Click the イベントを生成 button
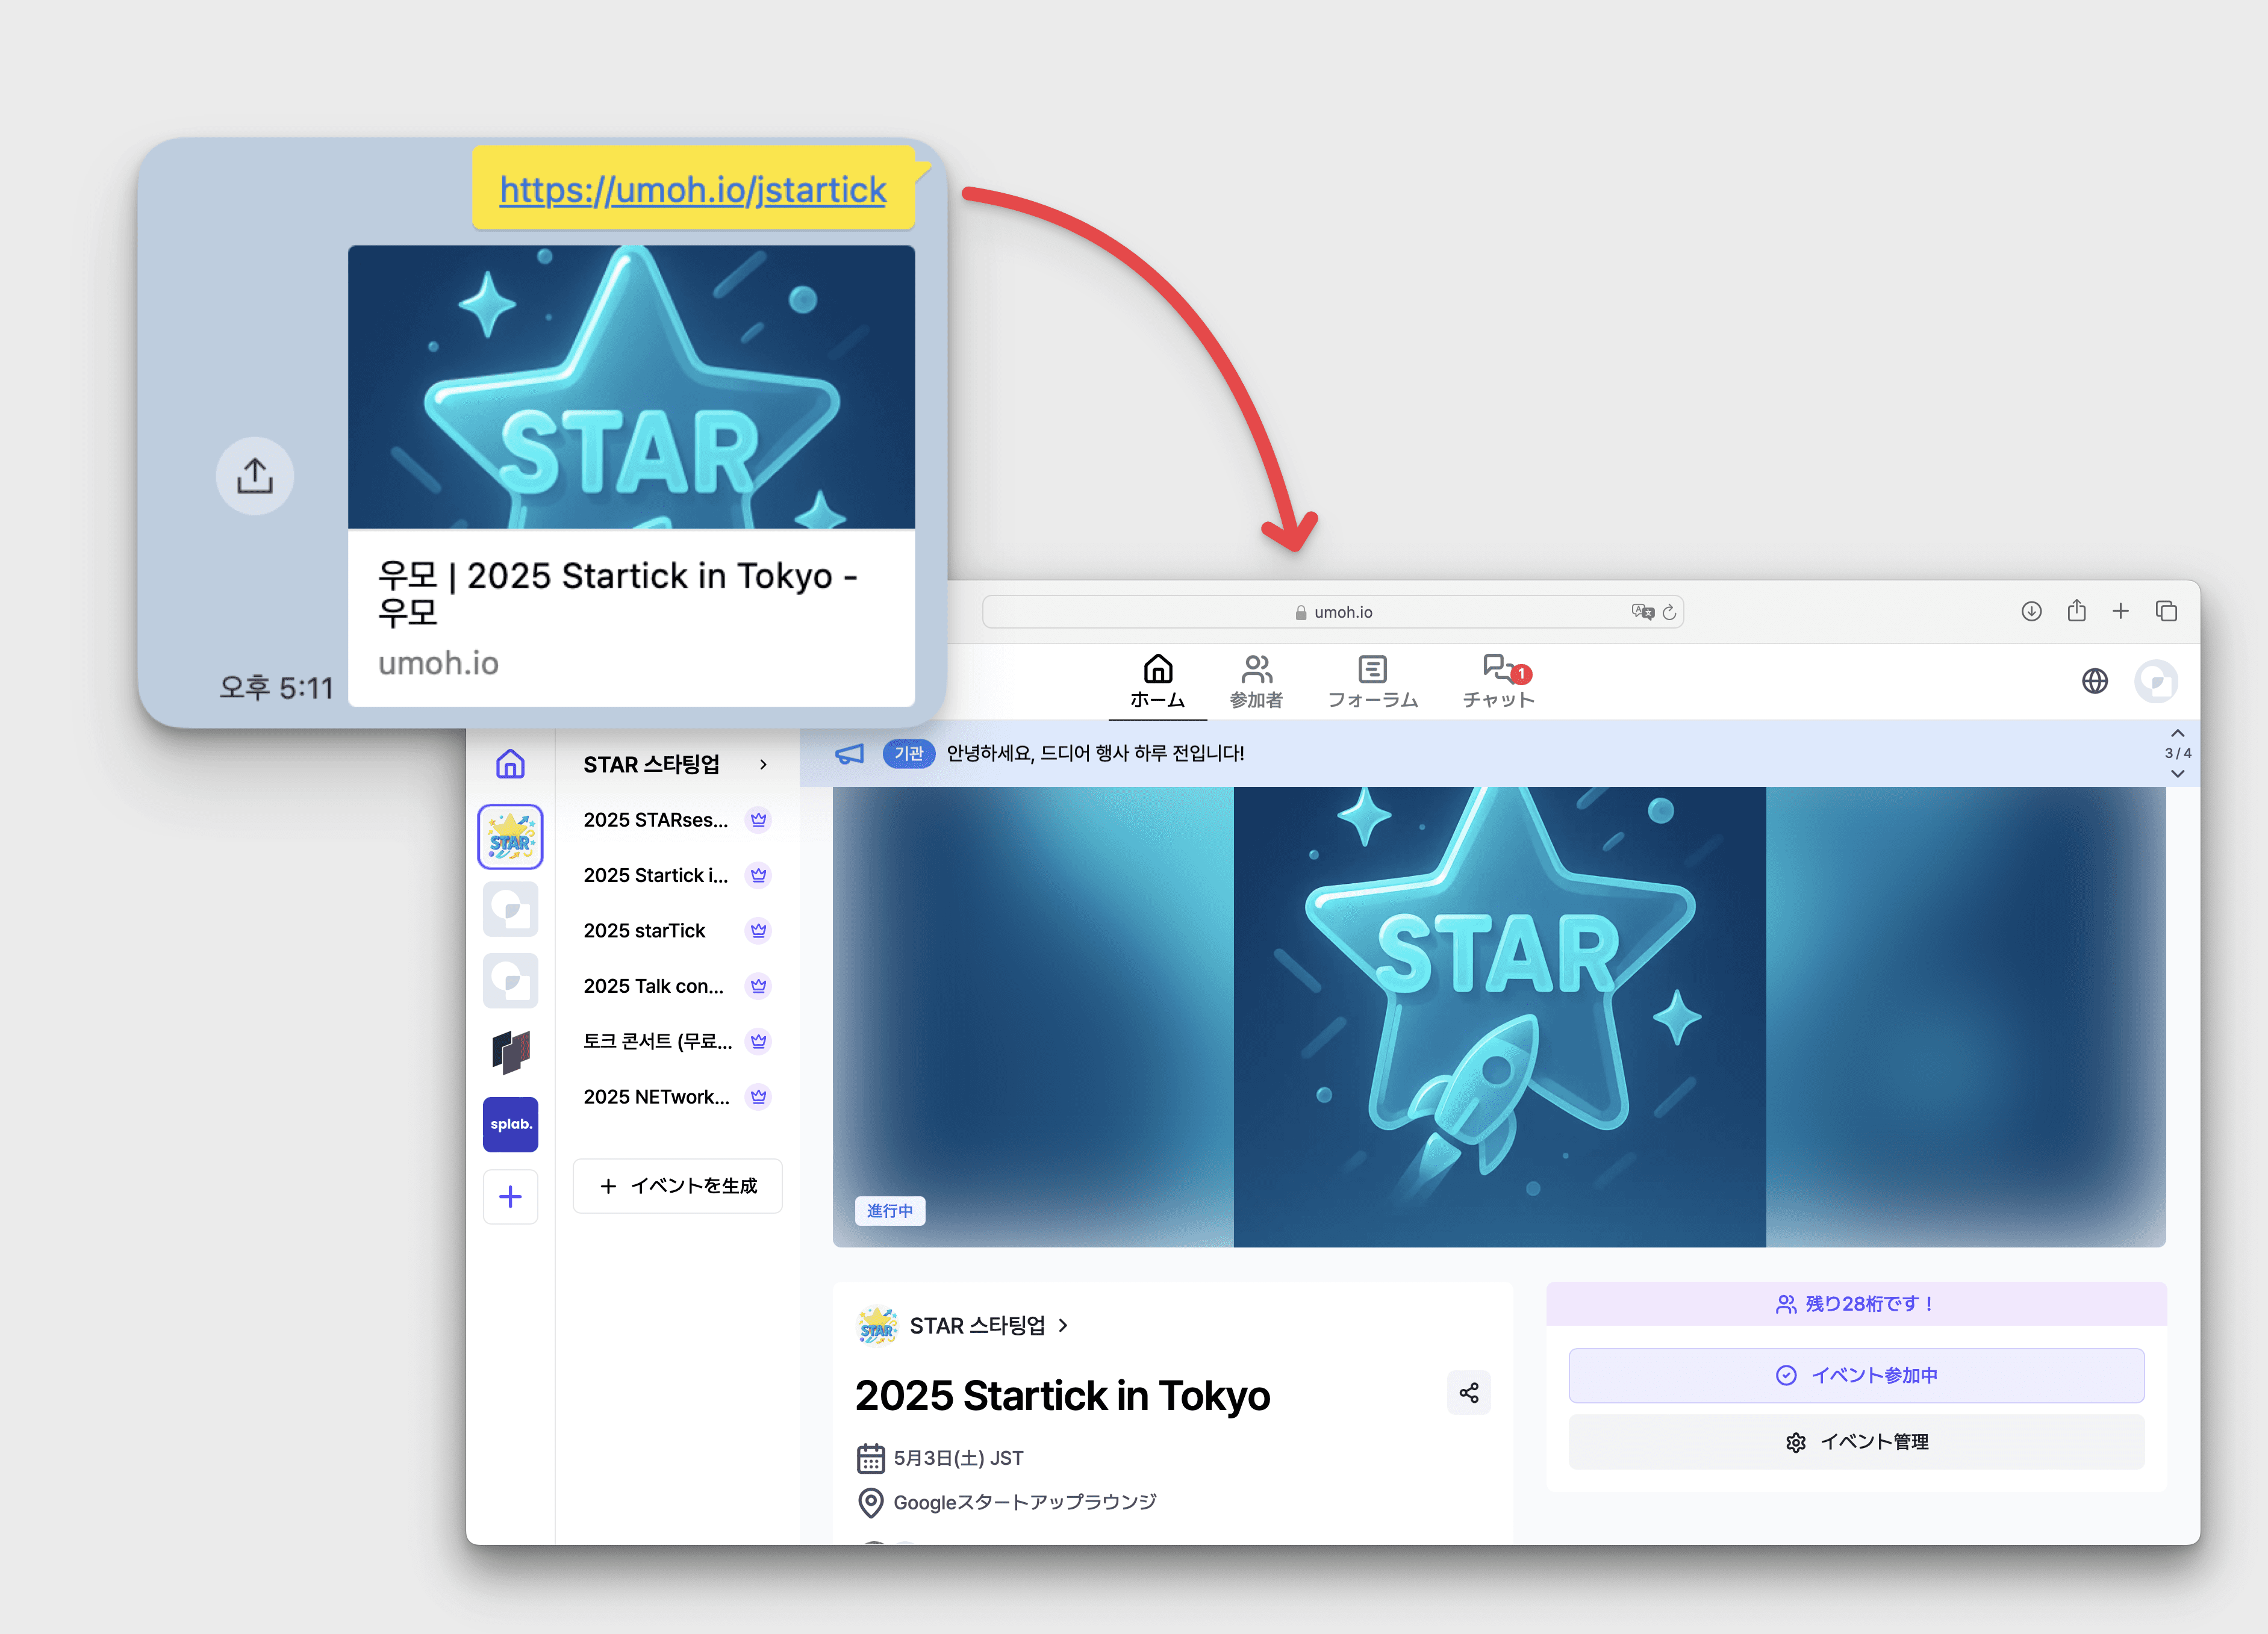Image resolution: width=2268 pixels, height=1634 pixels. coord(678,1186)
